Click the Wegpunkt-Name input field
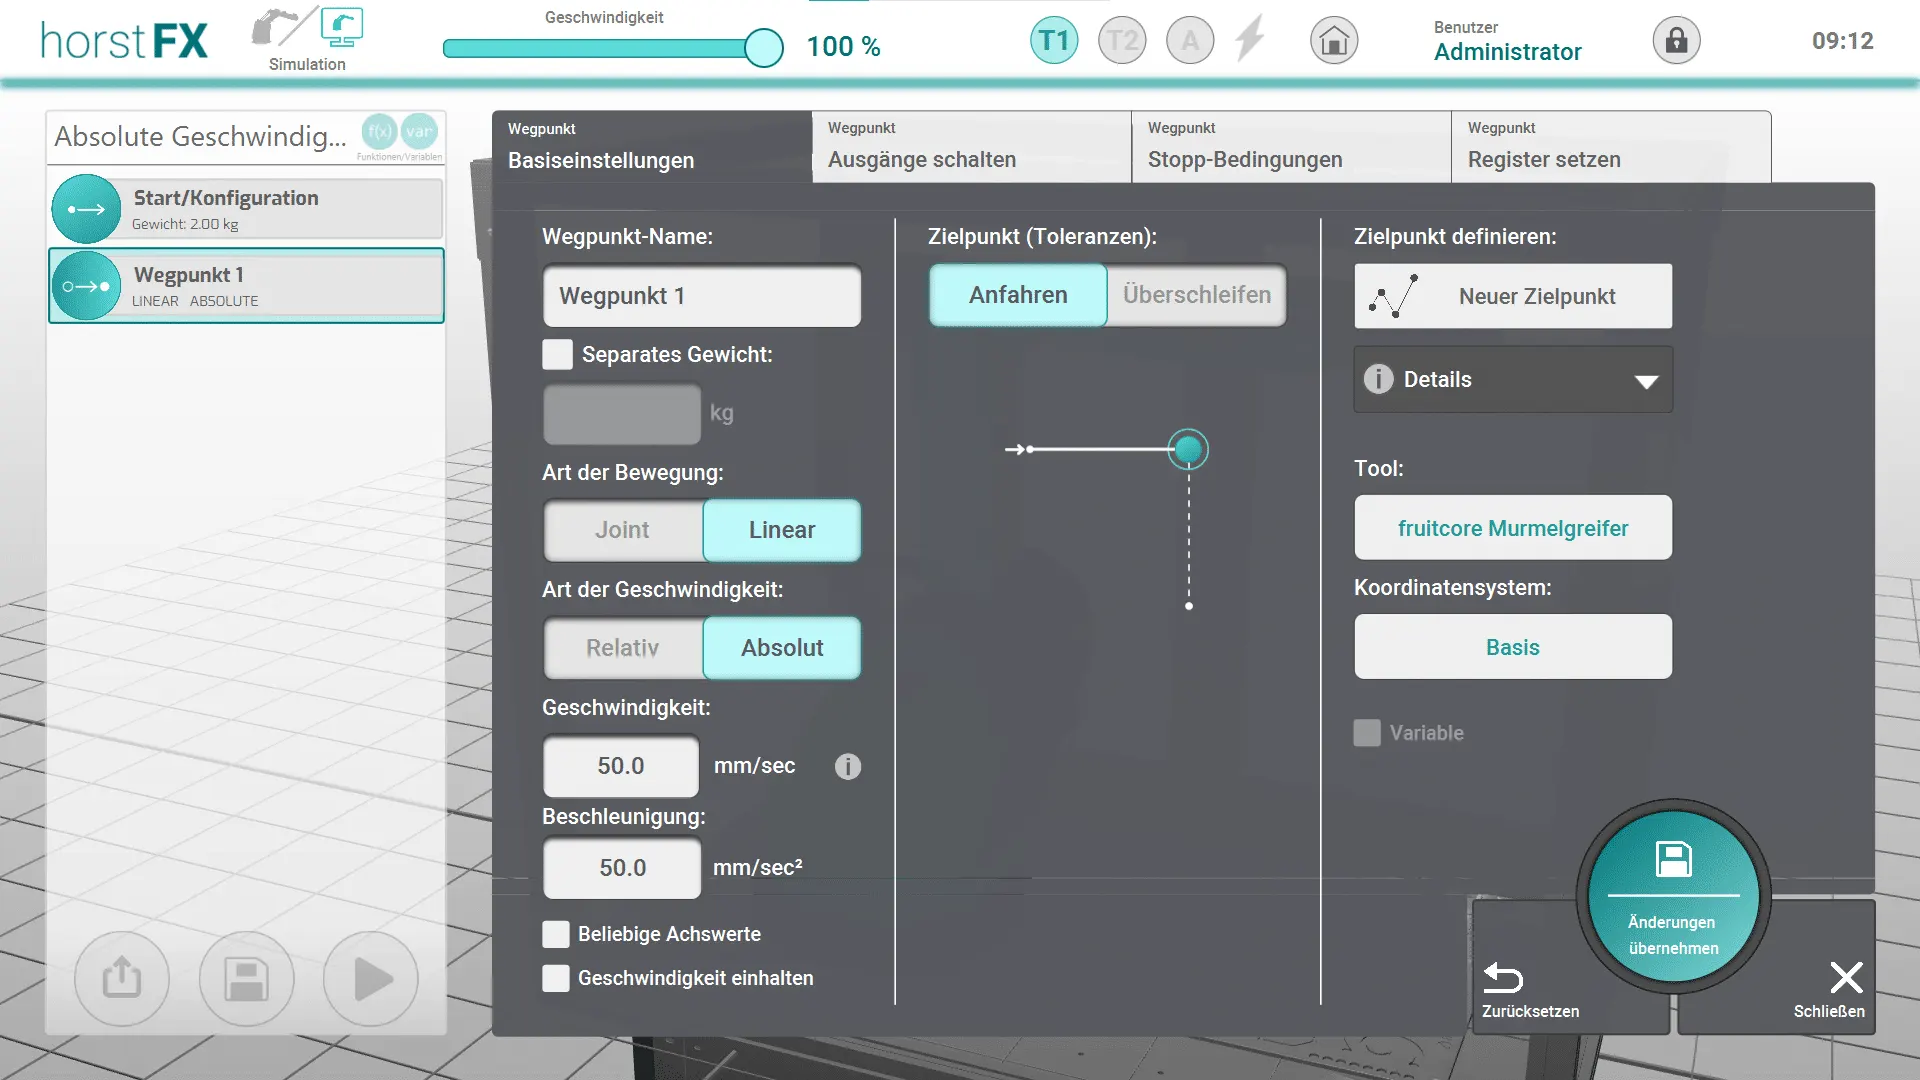The image size is (1920, 1080). [x=702, y=296]
